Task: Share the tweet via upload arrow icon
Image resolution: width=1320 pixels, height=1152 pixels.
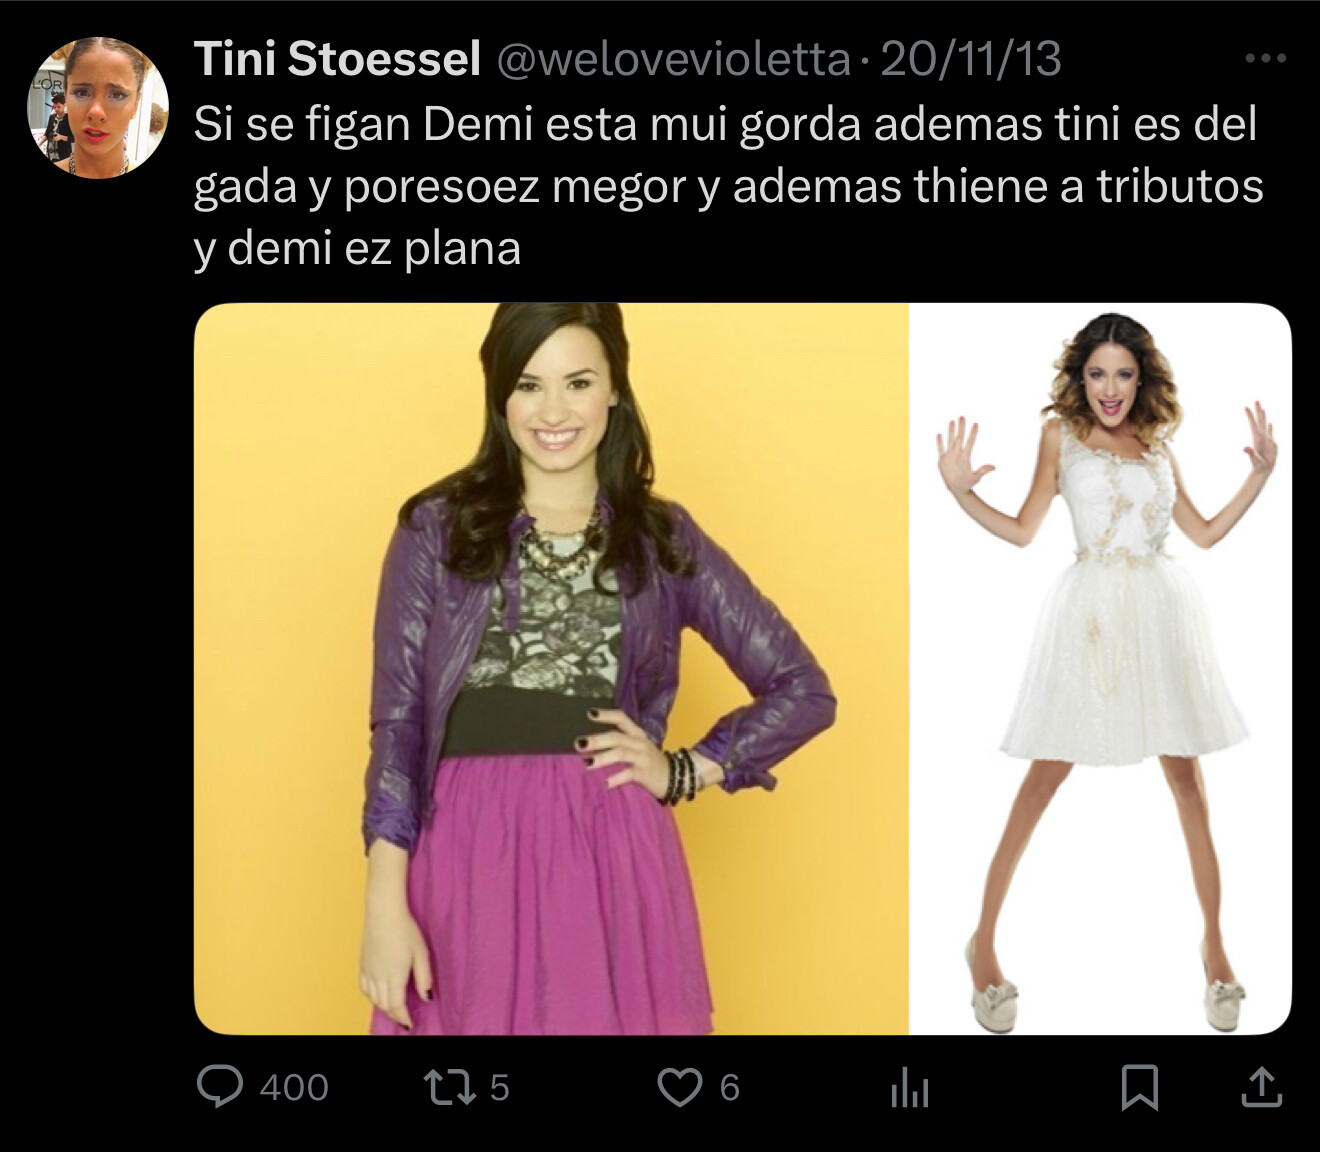Action: [1261, 1087]
